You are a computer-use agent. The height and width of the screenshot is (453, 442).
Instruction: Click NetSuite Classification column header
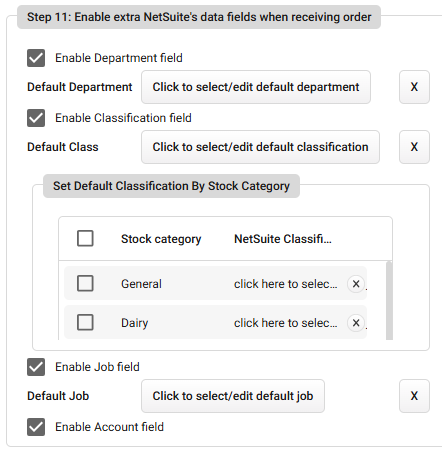point(283,239)
